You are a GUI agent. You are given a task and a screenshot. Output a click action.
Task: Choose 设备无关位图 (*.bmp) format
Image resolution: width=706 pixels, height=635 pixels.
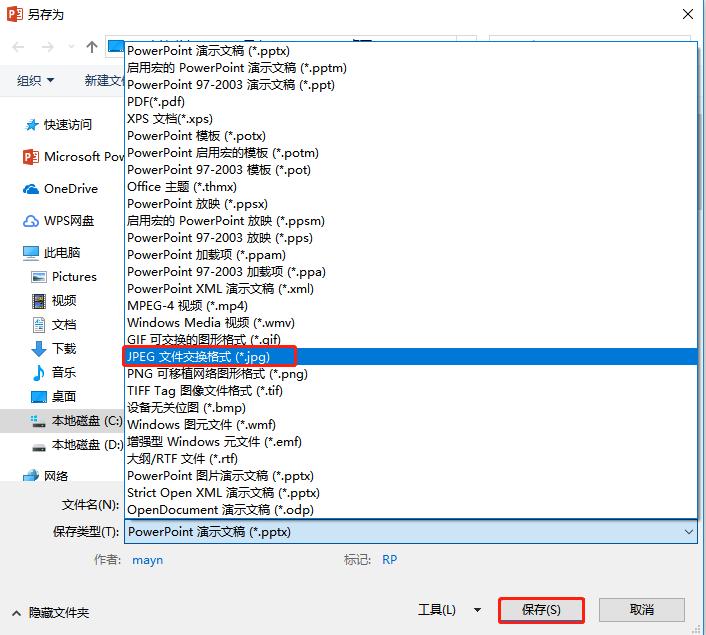click(411, 408)
